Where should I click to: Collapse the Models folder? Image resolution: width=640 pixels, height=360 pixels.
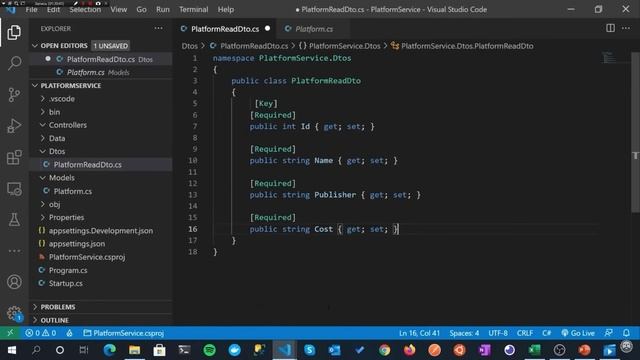(x=61, y=178)
